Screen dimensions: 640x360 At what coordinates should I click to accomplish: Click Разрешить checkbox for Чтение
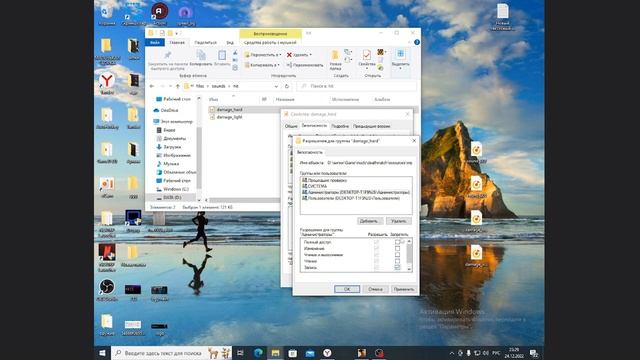376,261
